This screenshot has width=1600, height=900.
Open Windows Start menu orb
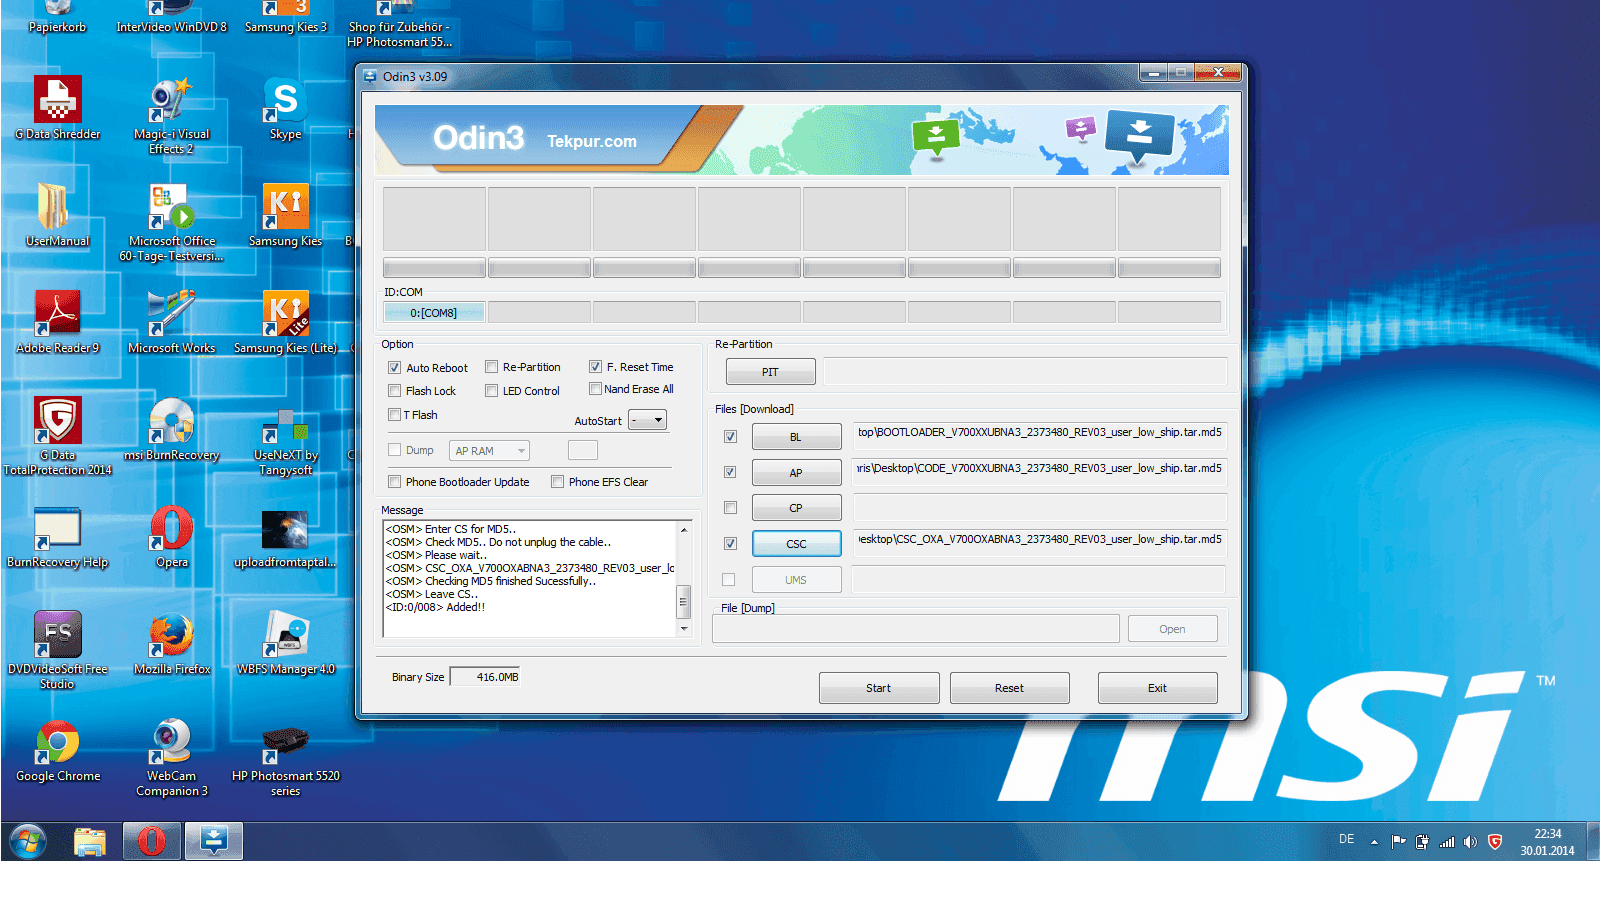[28, 841]
